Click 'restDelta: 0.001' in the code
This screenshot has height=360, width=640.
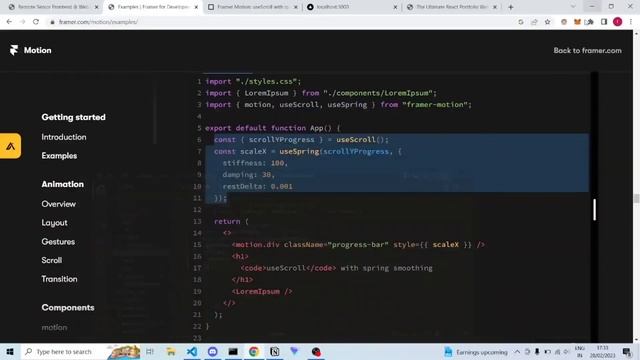click(257, 187)
